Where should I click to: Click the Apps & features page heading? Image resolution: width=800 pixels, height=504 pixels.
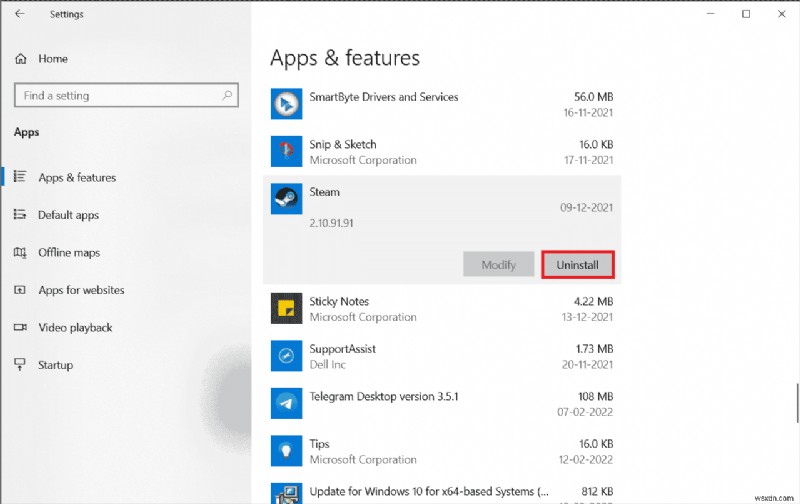click(345, 58)
